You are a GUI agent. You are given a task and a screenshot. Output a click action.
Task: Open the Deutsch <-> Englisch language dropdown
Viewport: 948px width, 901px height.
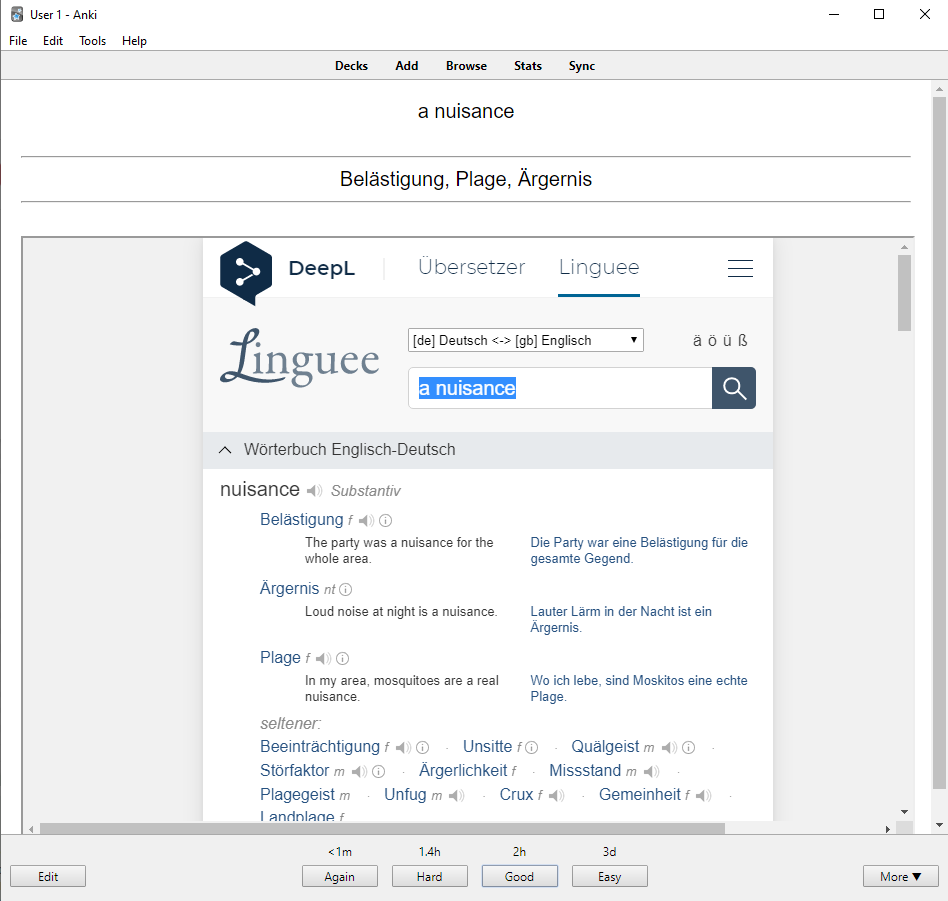click(x=525, y=340)
